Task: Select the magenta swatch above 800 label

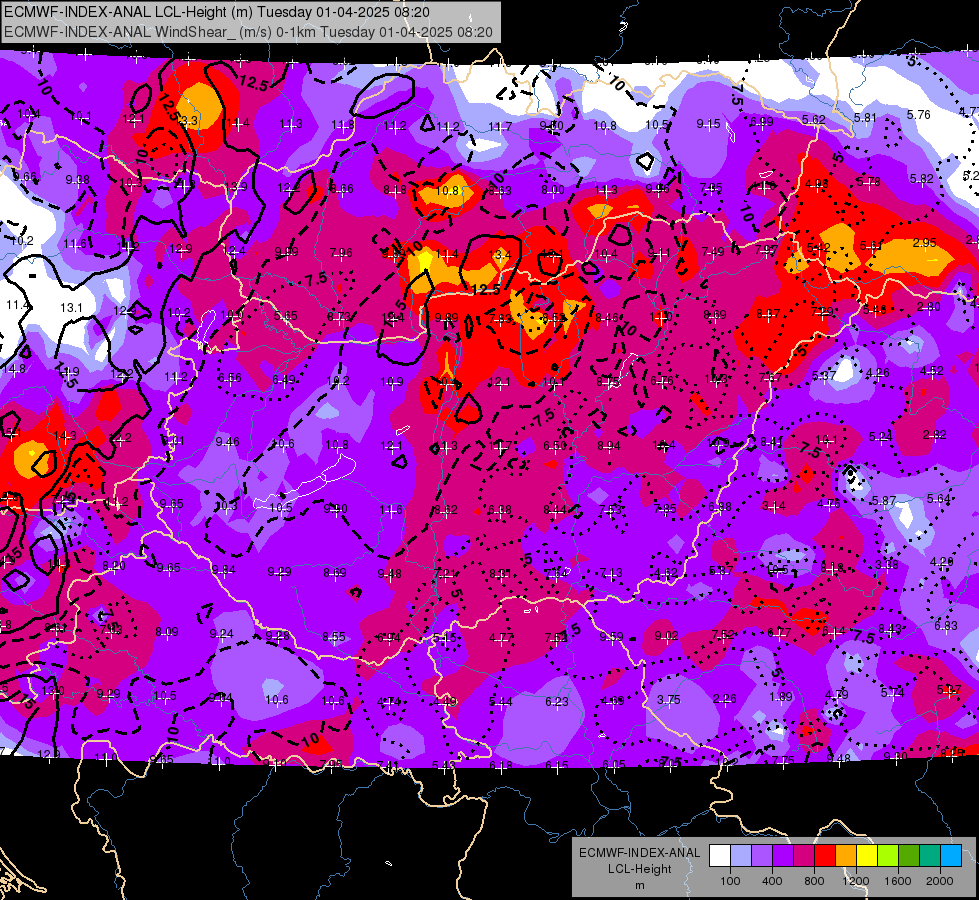Action: (804, 856)
